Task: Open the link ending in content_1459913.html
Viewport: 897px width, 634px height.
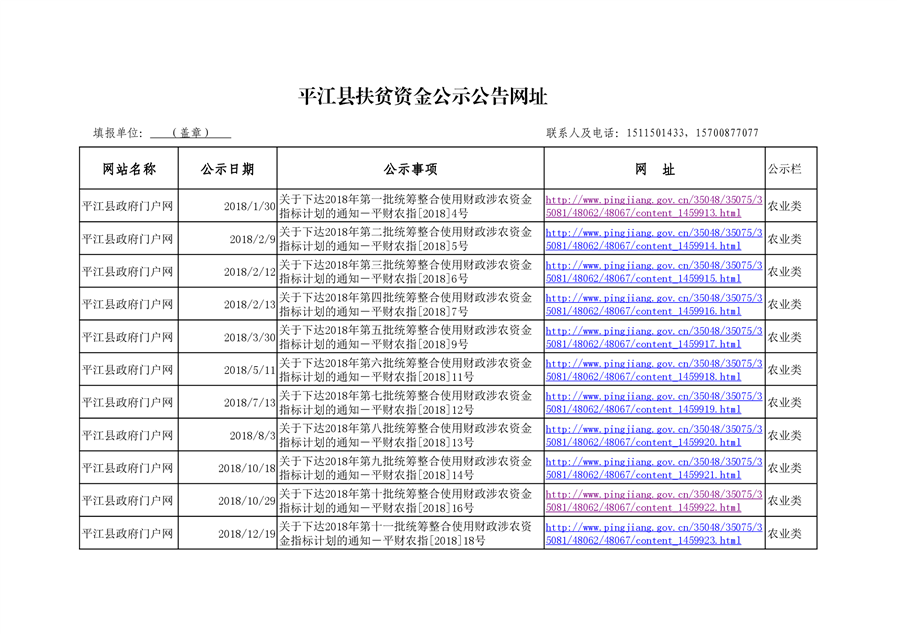Action: 654,207
